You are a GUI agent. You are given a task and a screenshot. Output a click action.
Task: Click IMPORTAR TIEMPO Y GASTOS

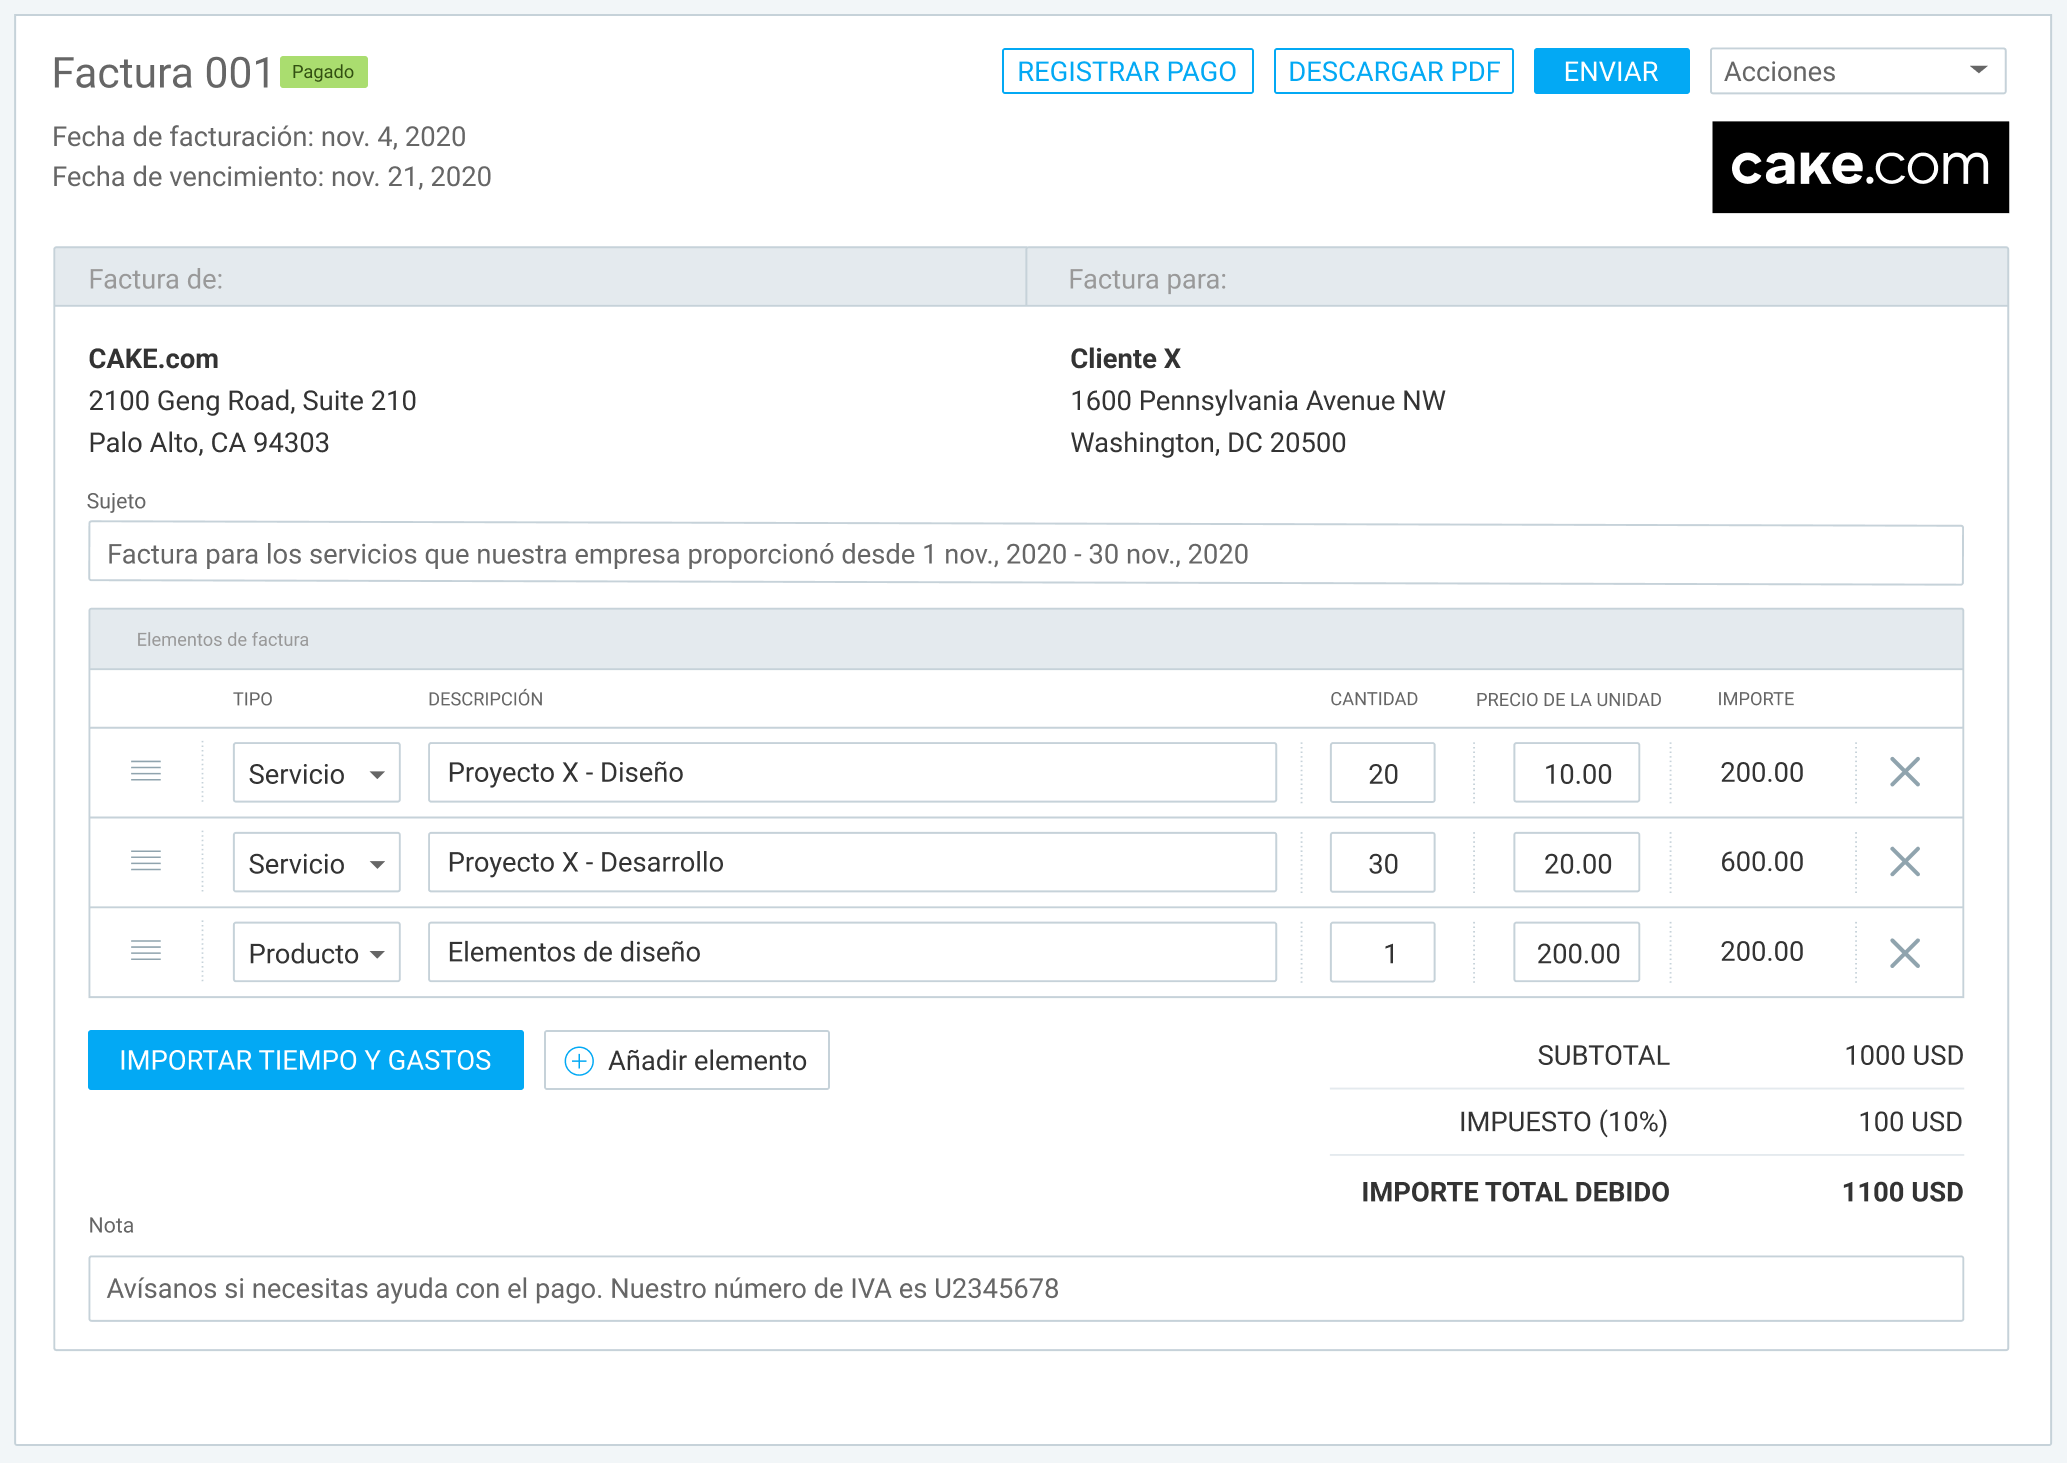[306, 1060]
